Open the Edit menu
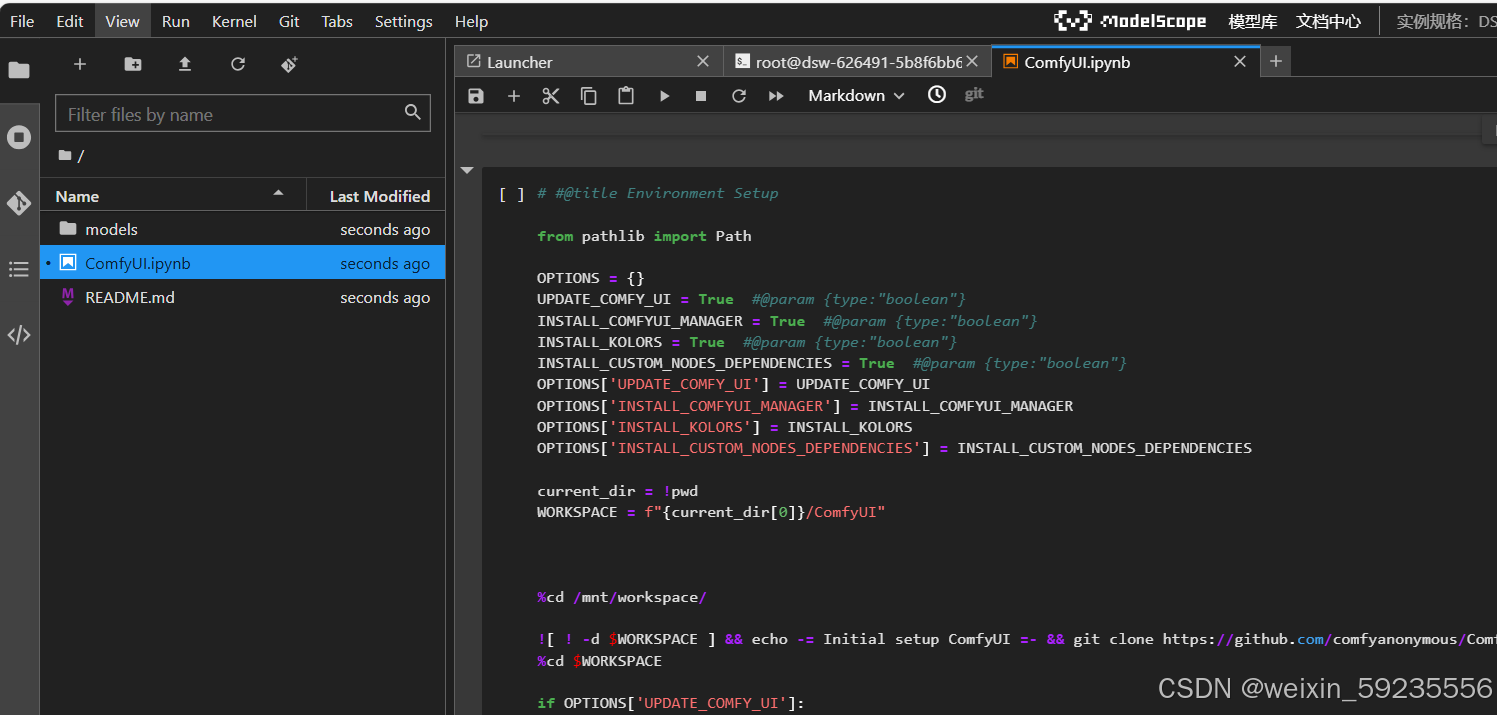 pyautogui.click(x=70, y=21)
